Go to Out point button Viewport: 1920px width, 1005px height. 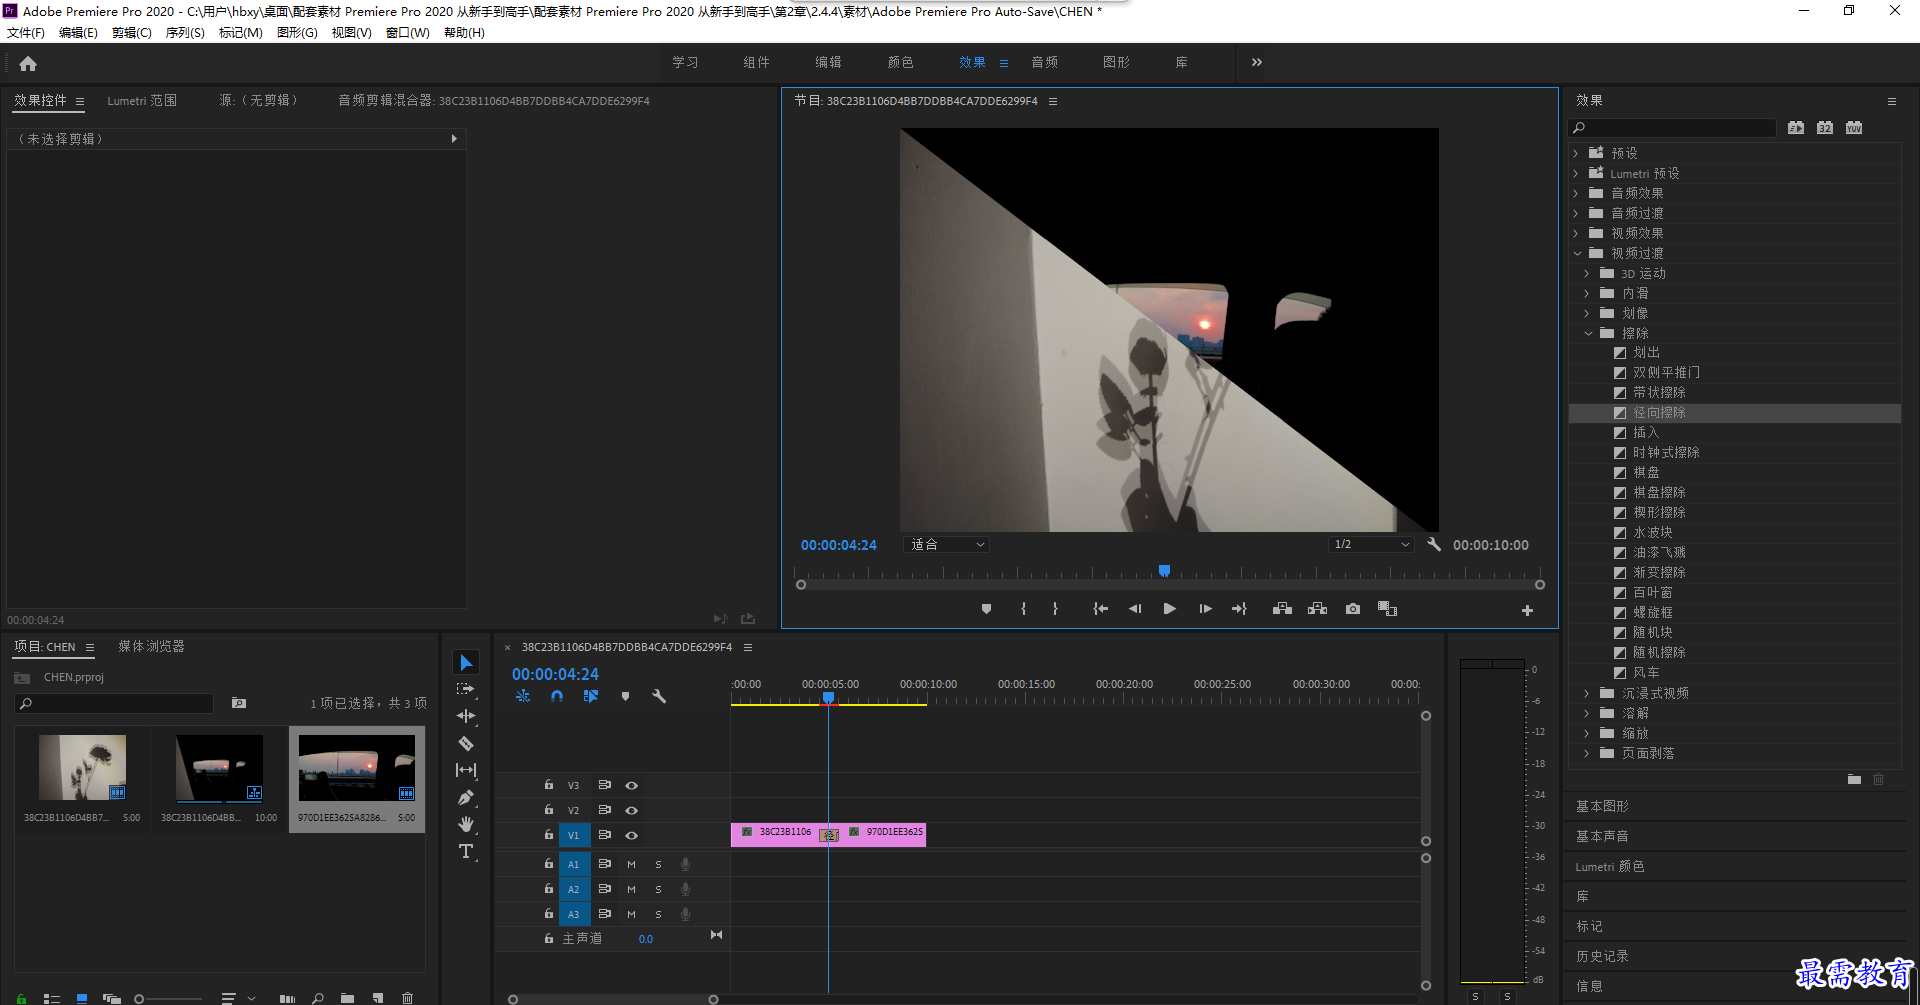coord(1240,609)
